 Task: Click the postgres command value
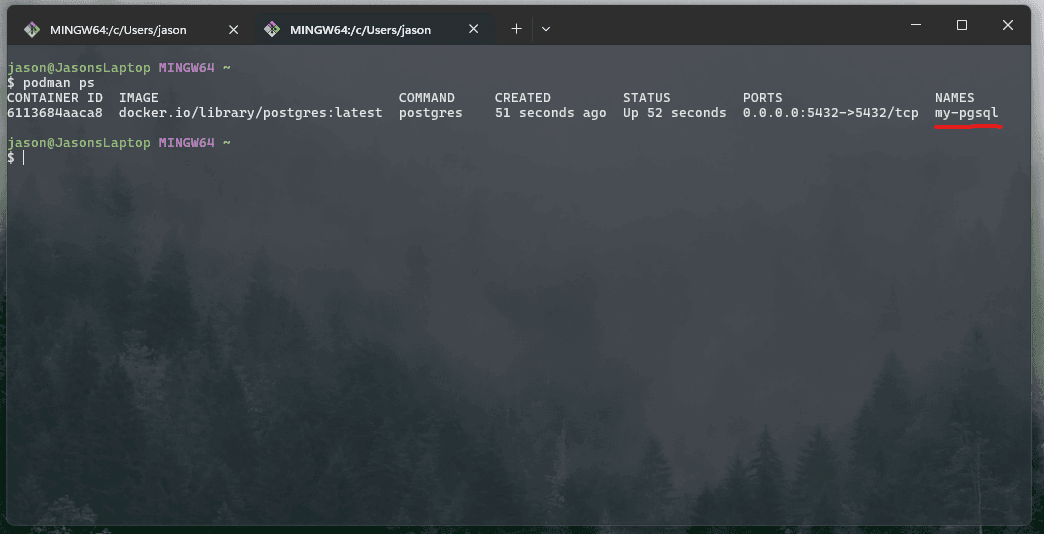point(430,113)
